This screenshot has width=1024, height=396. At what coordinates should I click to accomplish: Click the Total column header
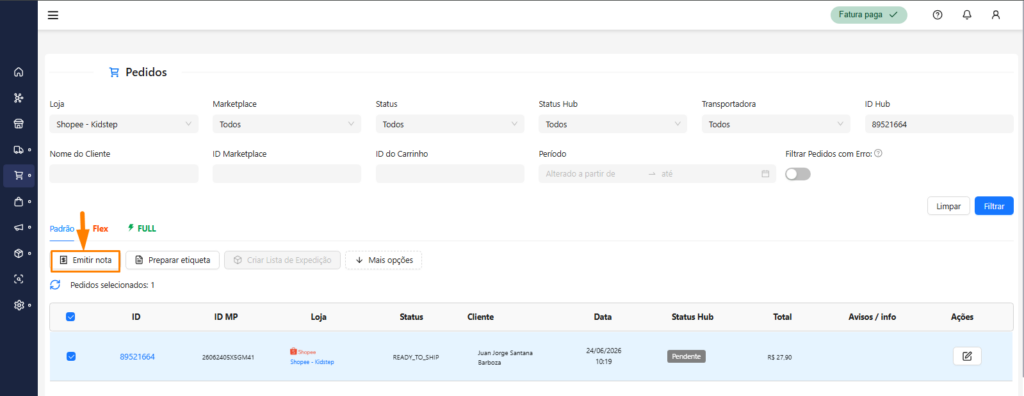pyautogui.click(x=781, y=317)
